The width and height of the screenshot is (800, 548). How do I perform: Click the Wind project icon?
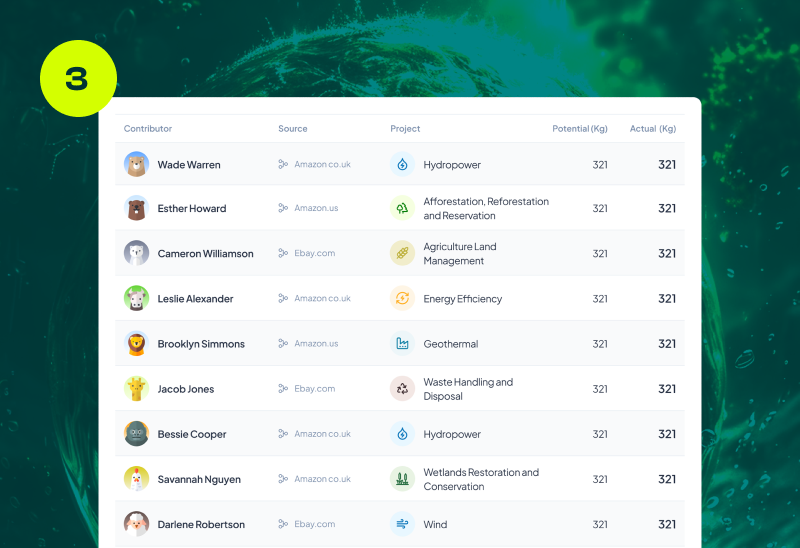click(402, 524)
